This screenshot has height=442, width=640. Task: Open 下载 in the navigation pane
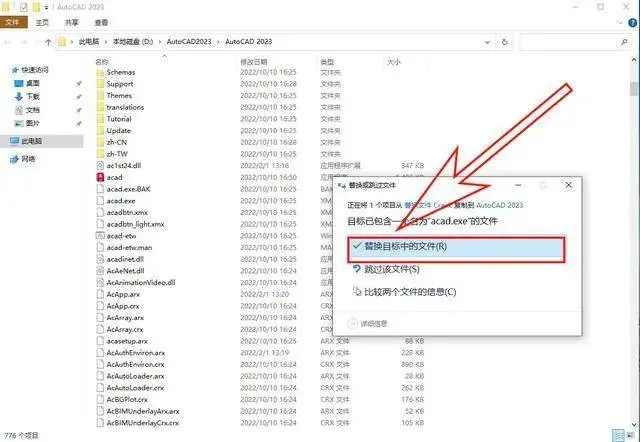coord(32,96)
